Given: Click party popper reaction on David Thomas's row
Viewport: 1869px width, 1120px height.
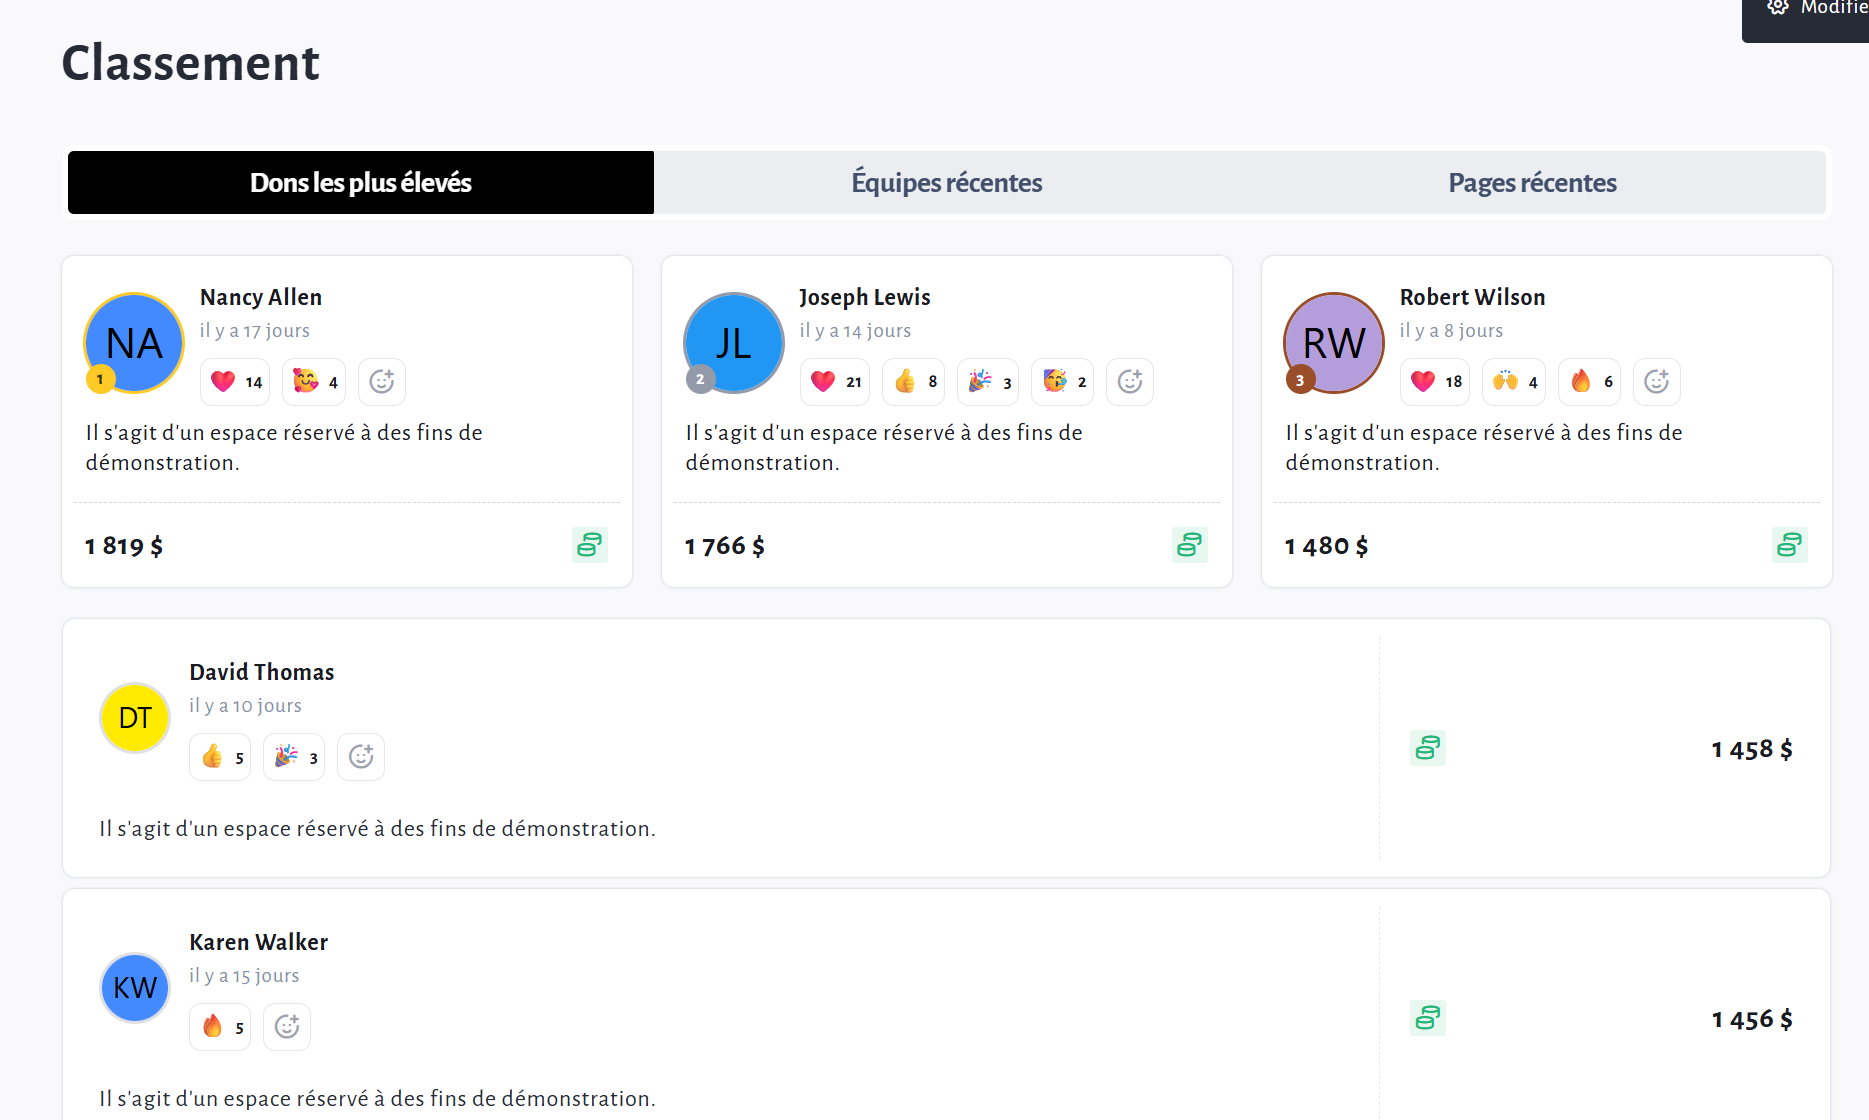Looking at the screenshot, I should coord(294,757).
